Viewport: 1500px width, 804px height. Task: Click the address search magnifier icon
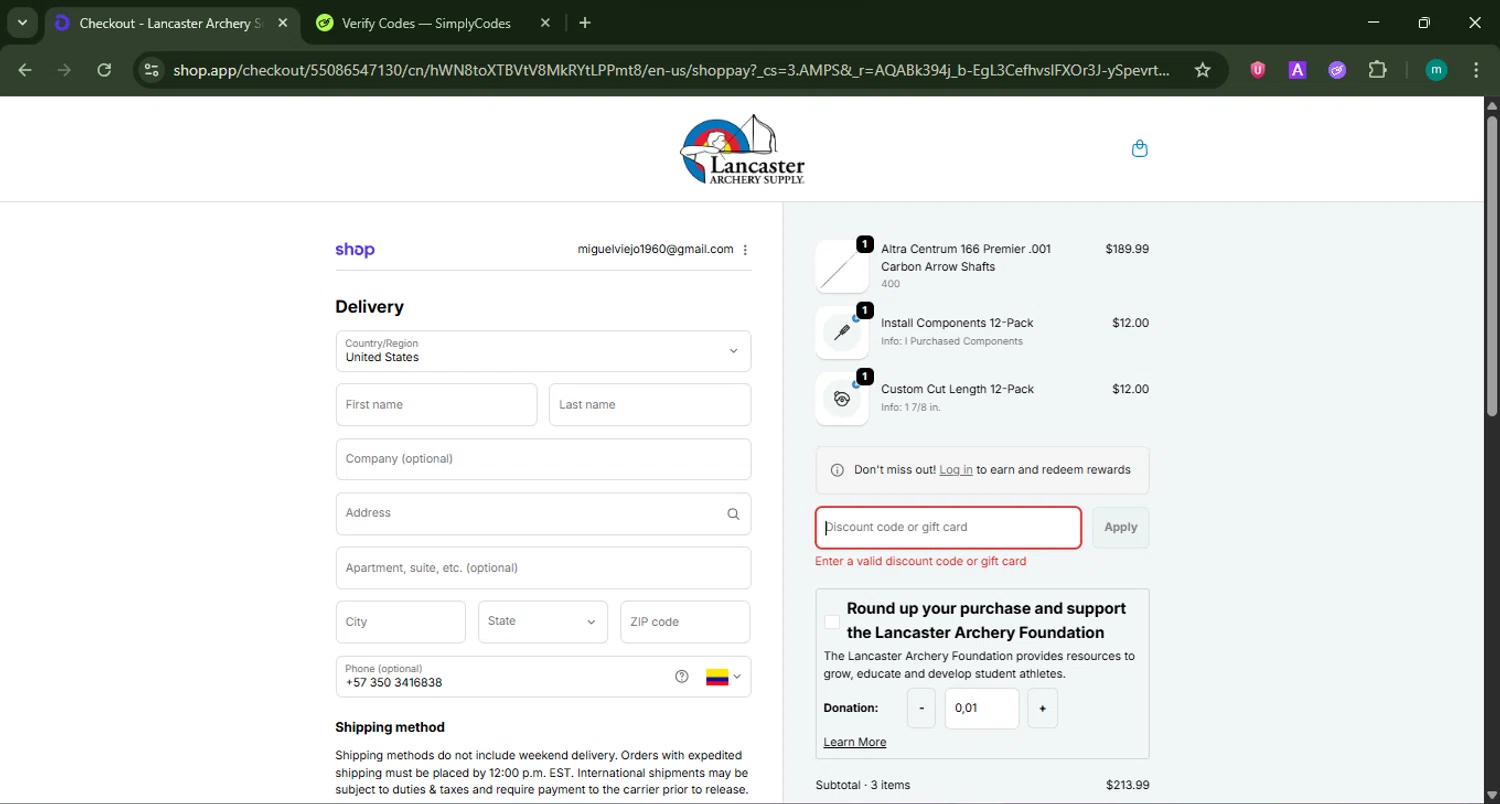click(x=733, y=514)
